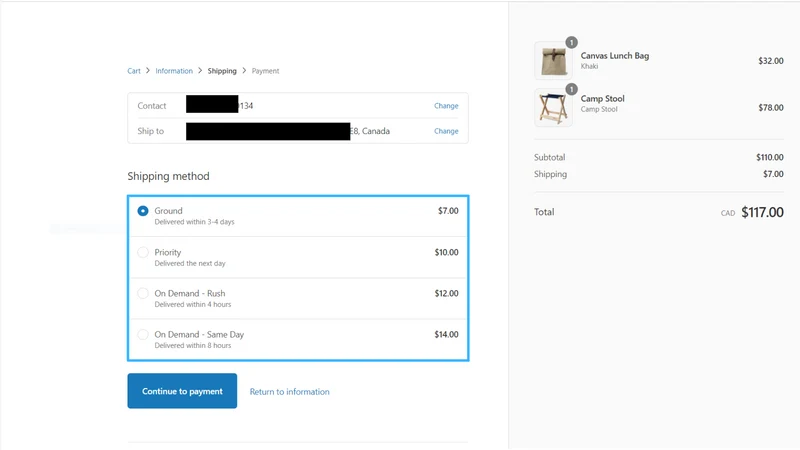Click the Camp Stool product name

(603, 98)
